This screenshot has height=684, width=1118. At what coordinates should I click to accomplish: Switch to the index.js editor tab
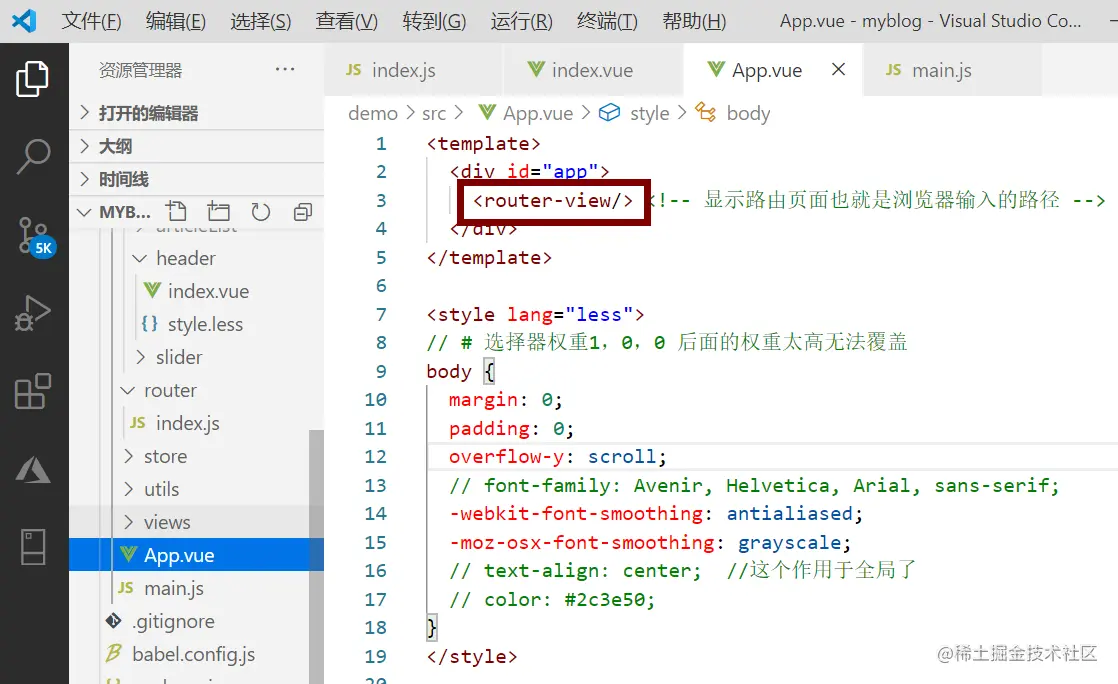413,70
